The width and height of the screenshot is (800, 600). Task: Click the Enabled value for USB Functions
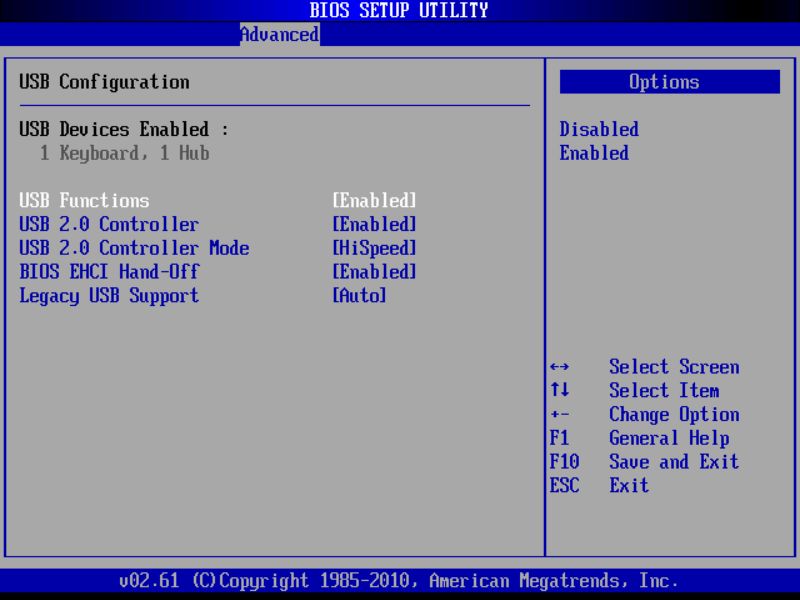375,200
